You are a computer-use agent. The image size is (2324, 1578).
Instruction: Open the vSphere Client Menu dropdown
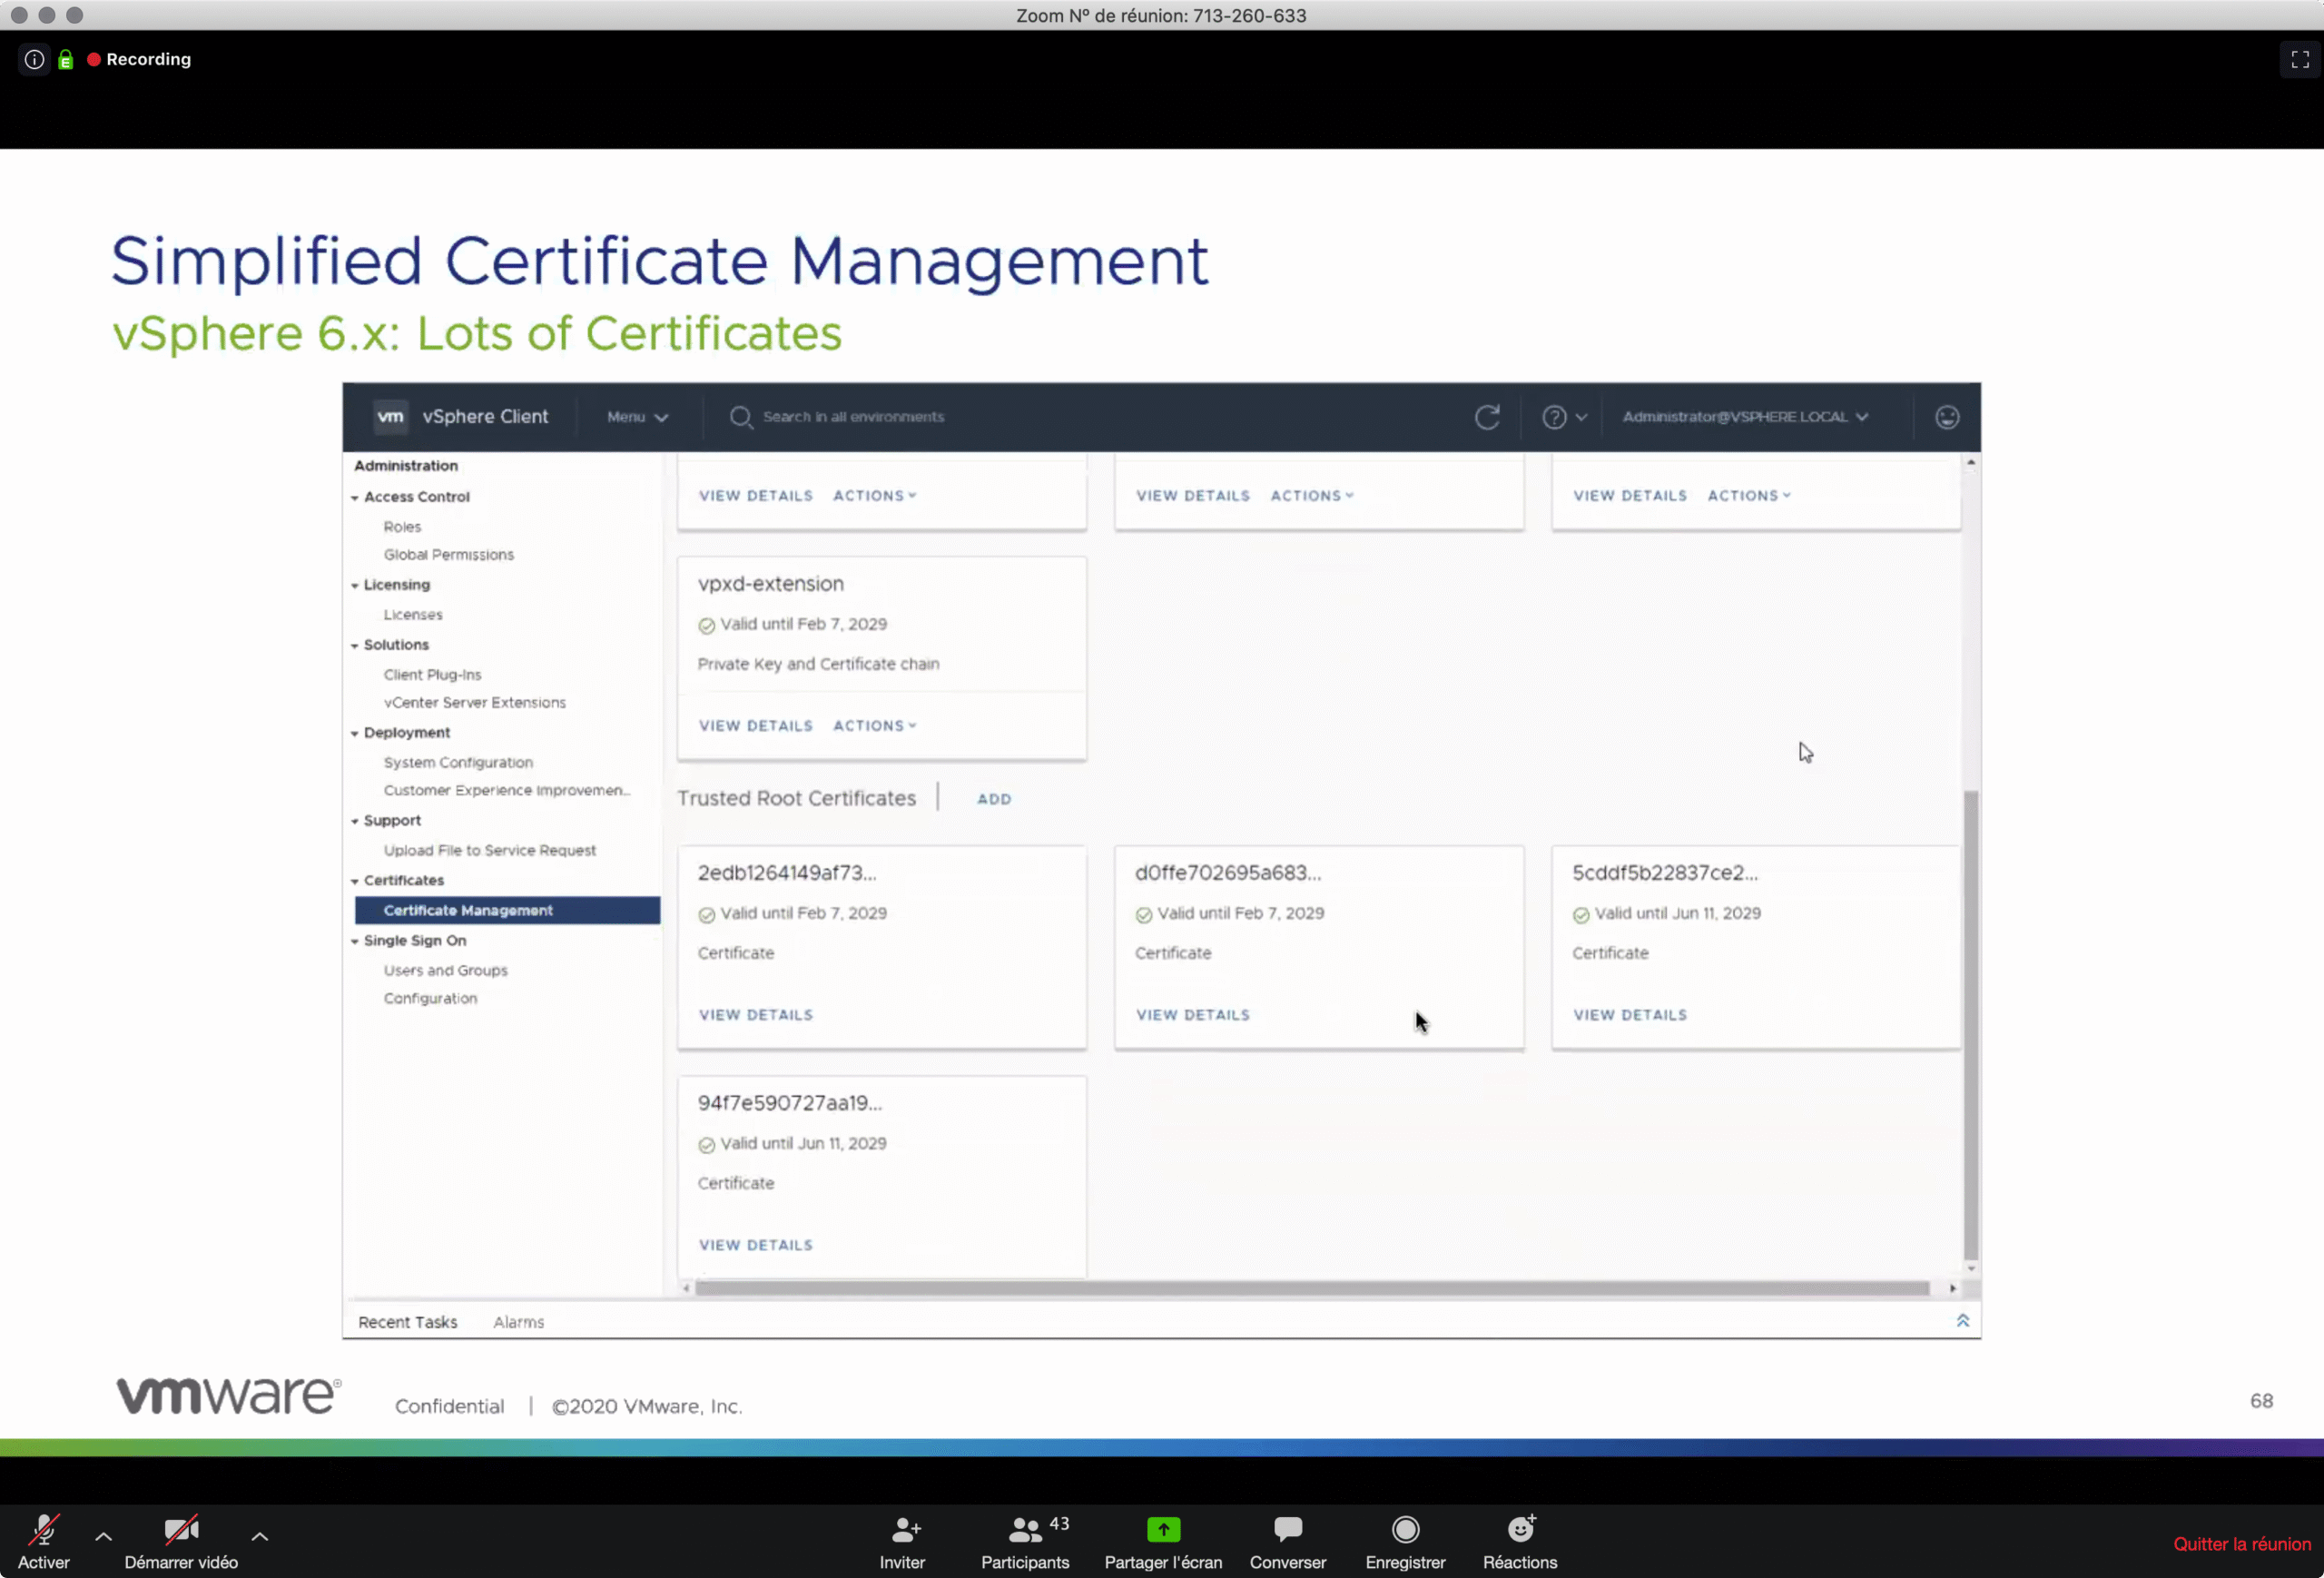coord(637,417)
